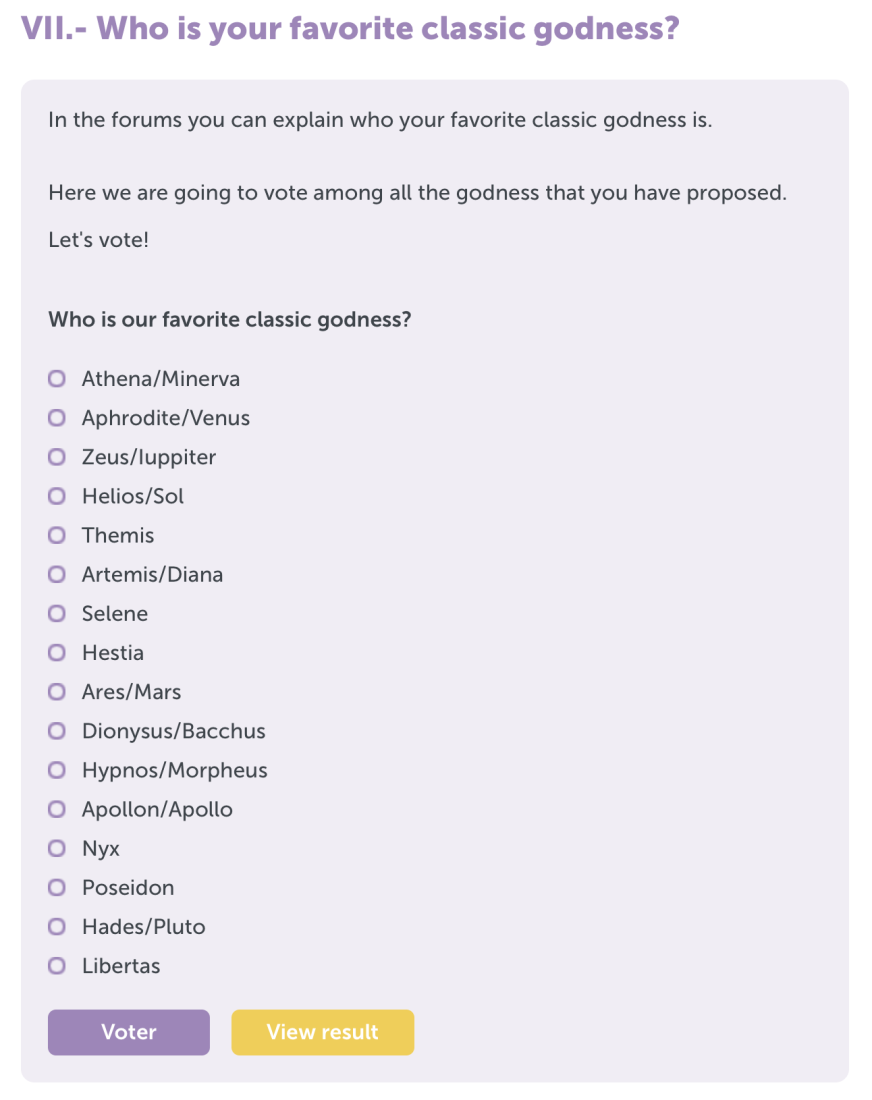Image resolution: width=872 pixels, height=1100 pixels.
Task: Pick the Libertas radio button
Action: tap(57, 966)
